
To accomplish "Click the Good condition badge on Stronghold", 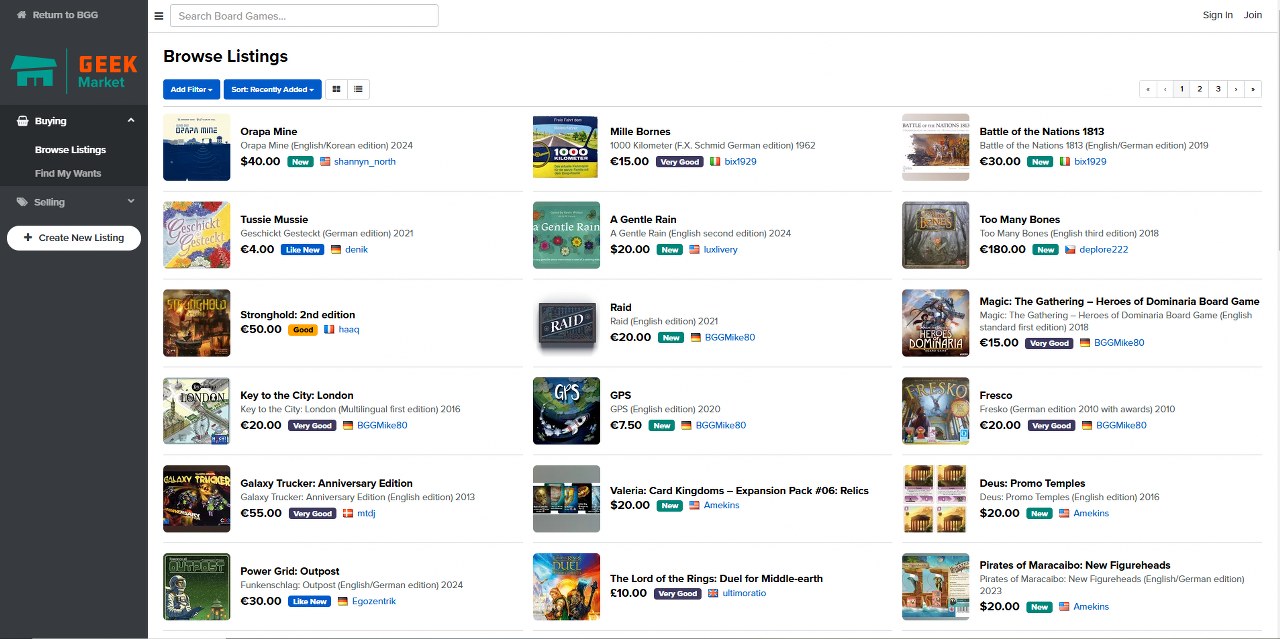I will pos(303,330).
